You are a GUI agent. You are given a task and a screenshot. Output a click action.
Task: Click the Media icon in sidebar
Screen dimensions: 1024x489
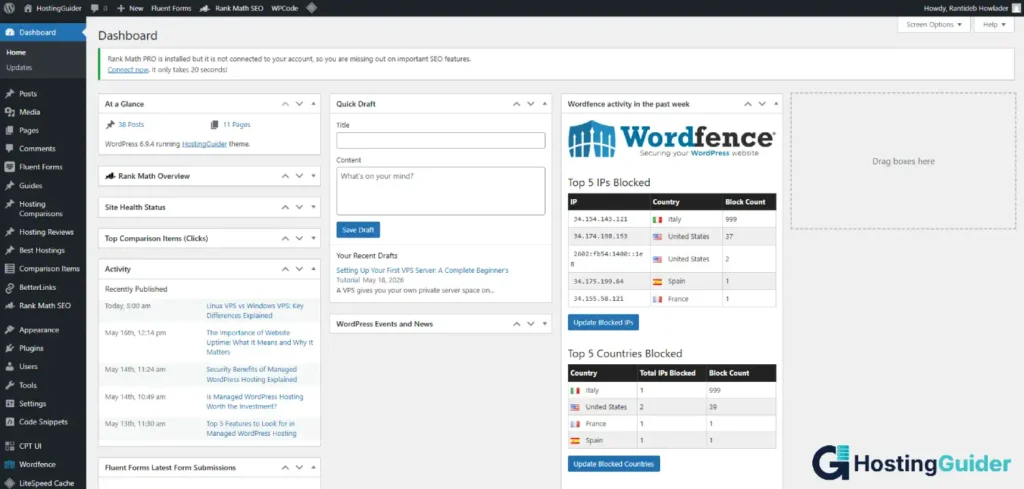coord(10,112)
